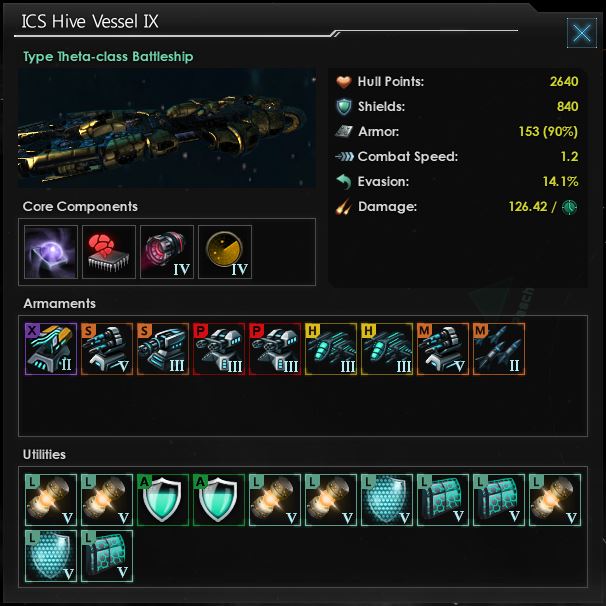
Task: Select the first P-slot point defense armament
Action: click(219, 349)
